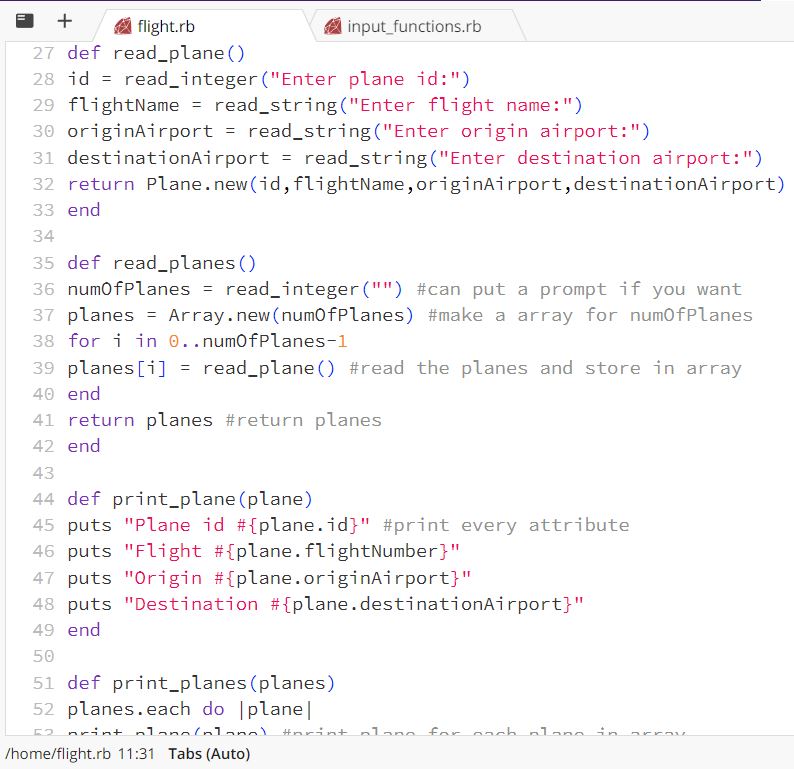
Task: Click 'plane.destinationAirport' in line 48
Action: tap(426, 604)
